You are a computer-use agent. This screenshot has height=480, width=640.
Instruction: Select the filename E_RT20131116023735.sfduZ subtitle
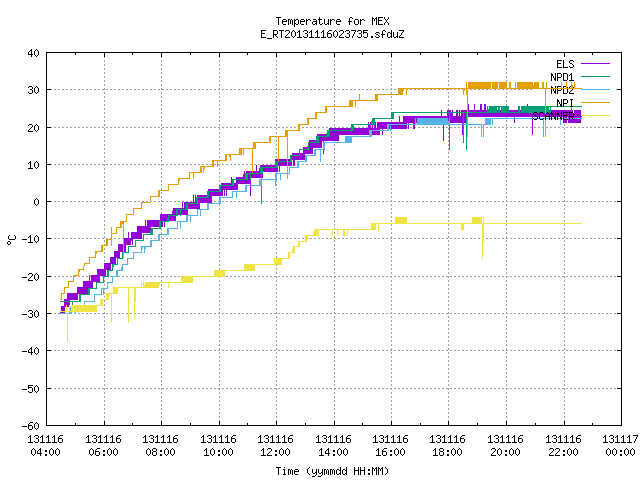pos(332,34)
